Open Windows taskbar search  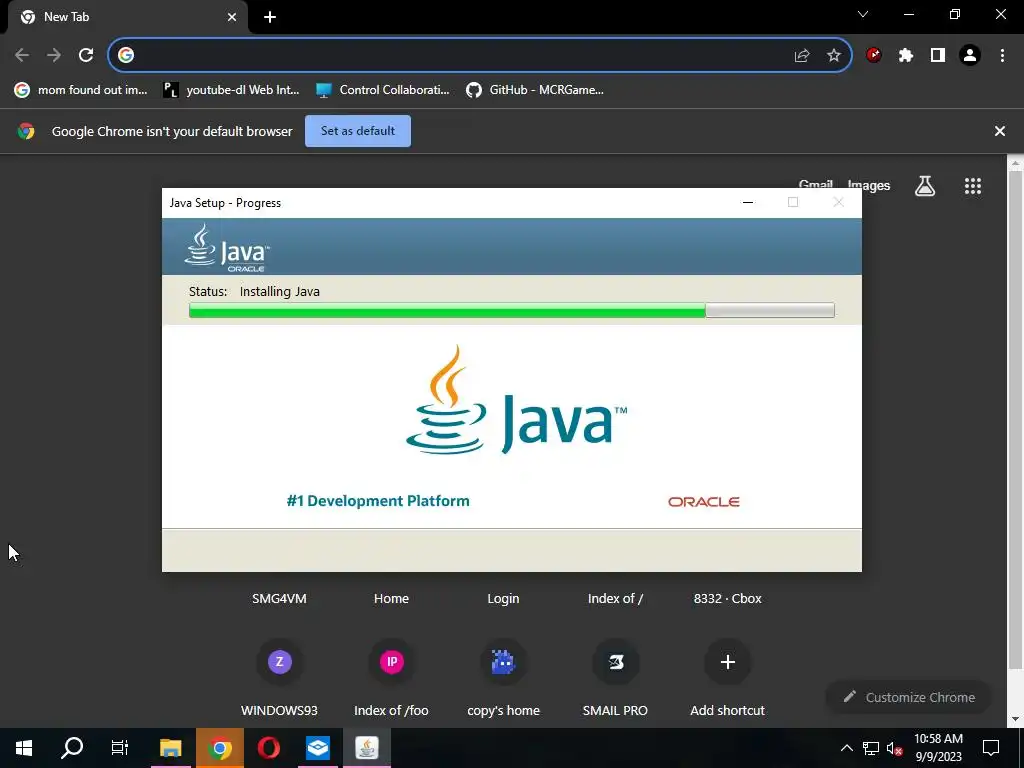click(x=72, y=748)
